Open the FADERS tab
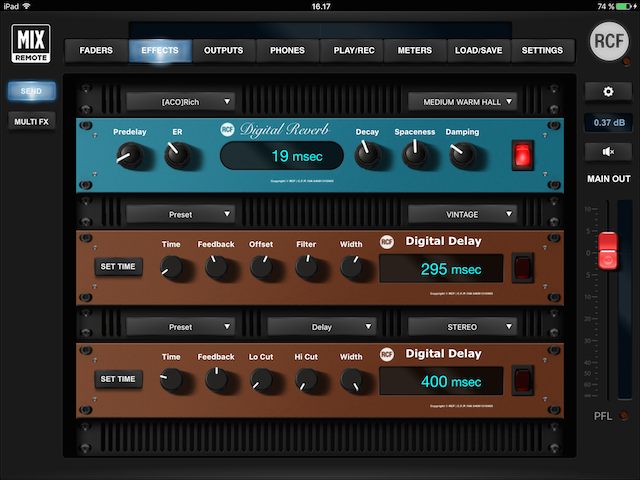 click(x=96, y=51)
